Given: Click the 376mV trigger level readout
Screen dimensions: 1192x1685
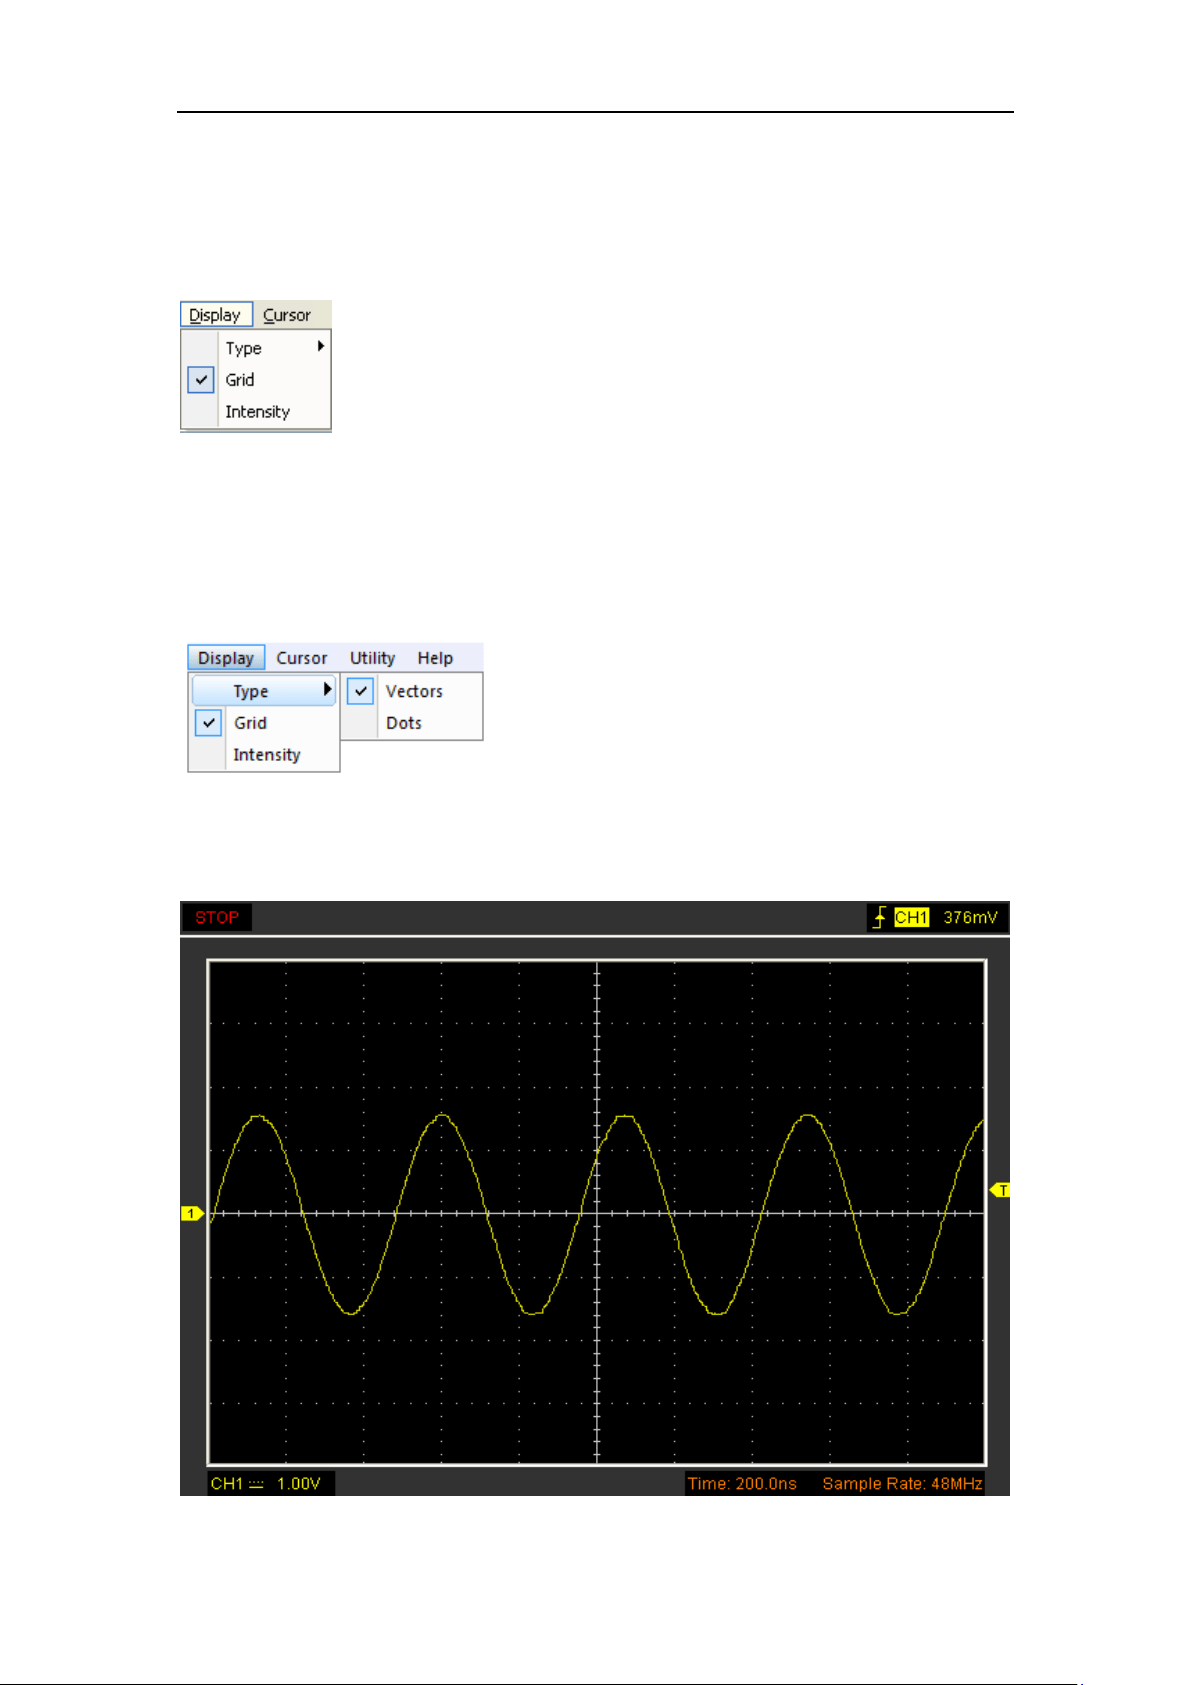Looking at the screenshot, I should pyautogui.click(x=970, y=917).
